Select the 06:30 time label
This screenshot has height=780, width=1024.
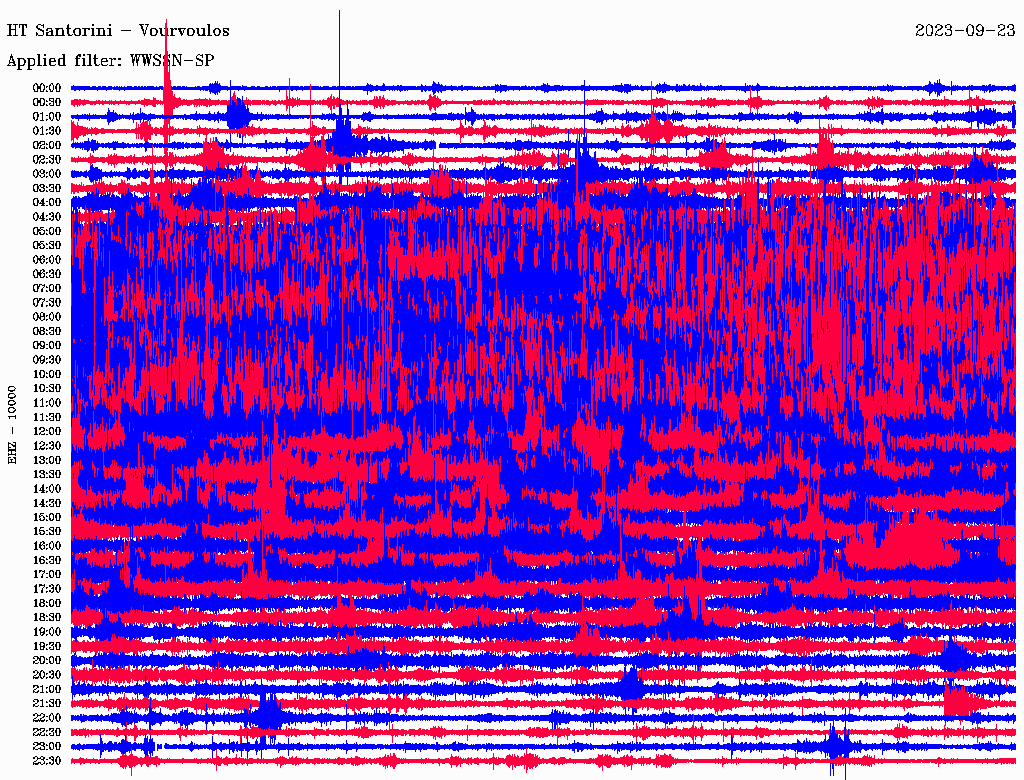coord(46,274)
